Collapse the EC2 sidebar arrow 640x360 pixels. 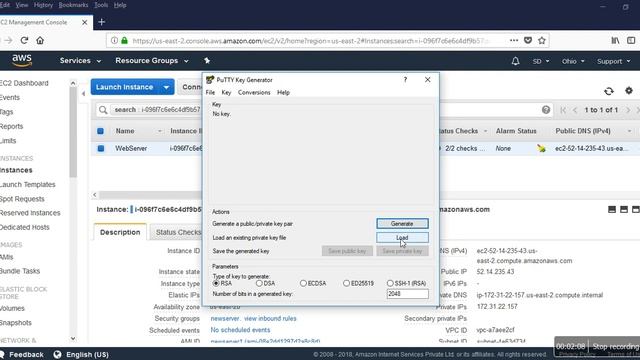pos(83,94)
